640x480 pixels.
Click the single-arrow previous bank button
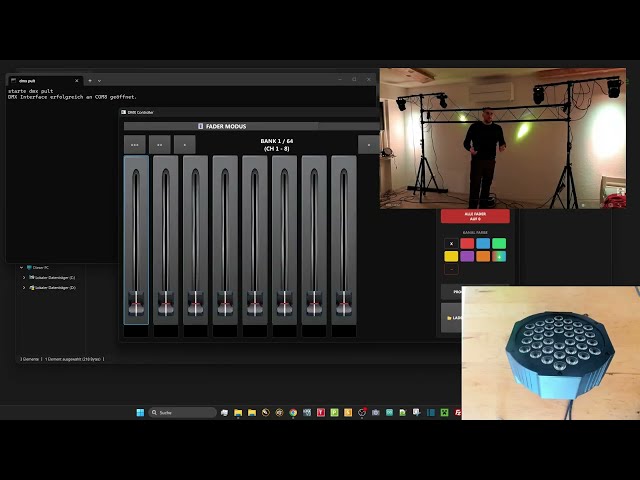pyautogui.click(x=184, y=145)
